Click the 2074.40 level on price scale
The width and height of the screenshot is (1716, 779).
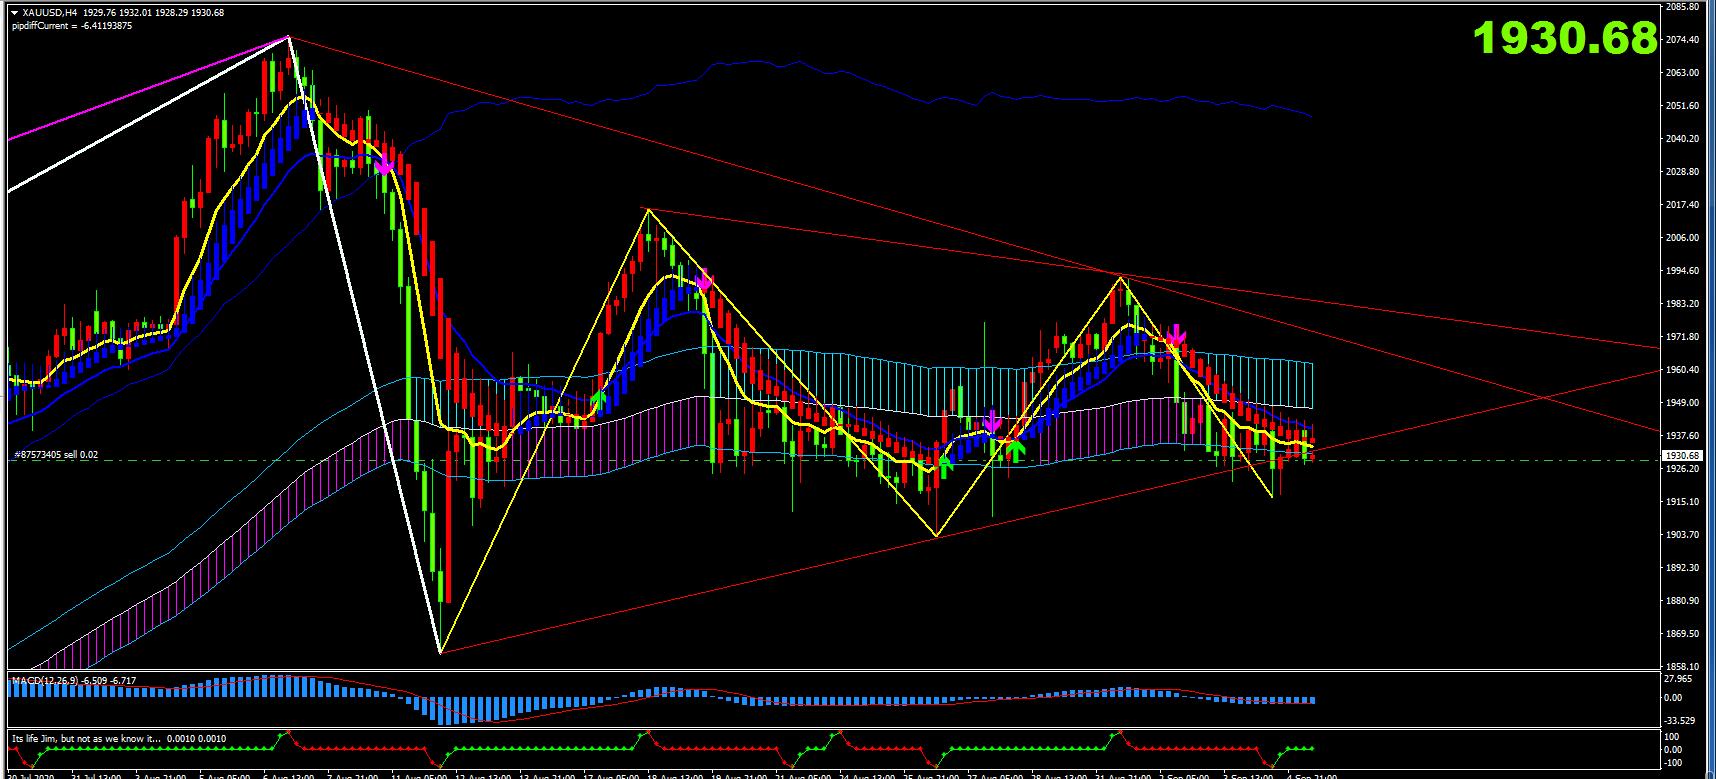pos(1685,40)
